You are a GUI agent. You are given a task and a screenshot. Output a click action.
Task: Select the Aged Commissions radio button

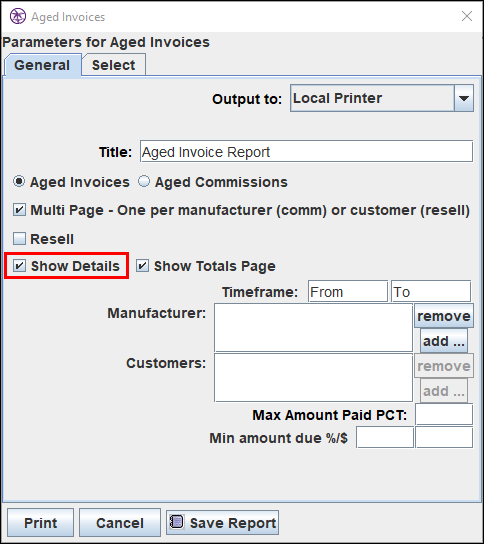click(144, 181)
